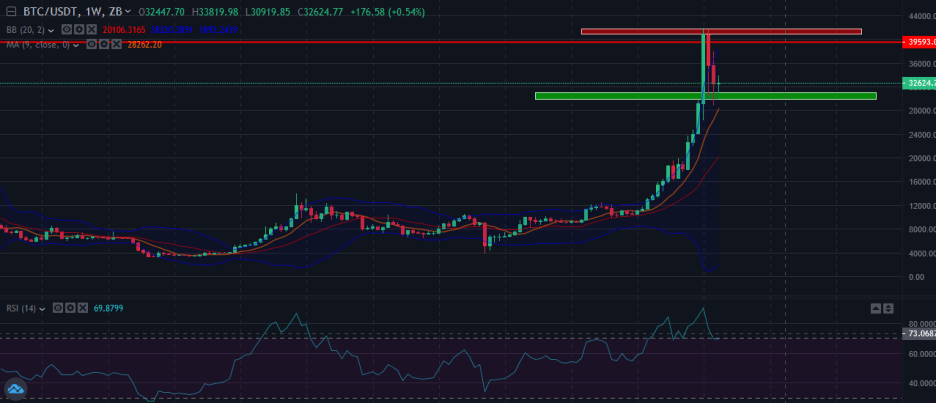This screenshot has width=936, height=403.
Task: Open the RSI indicator settings gear
Action: click(70, 308)
